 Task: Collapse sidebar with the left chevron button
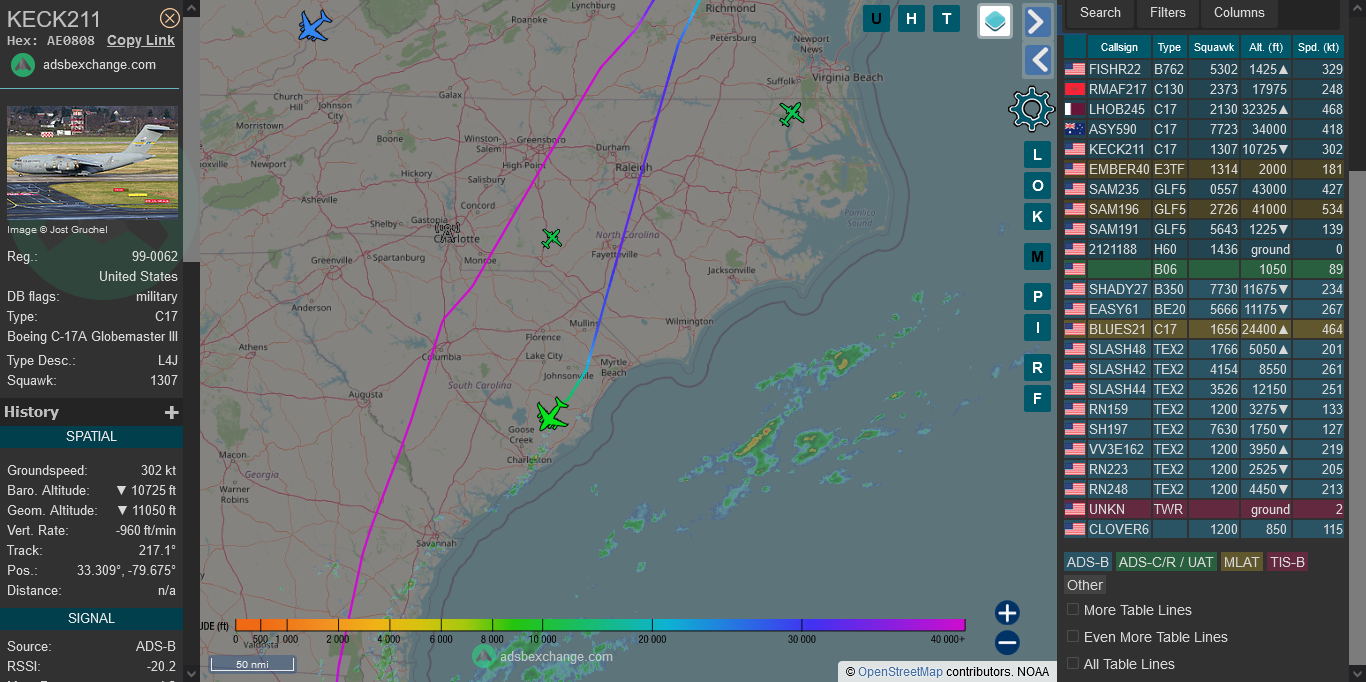pos(1037,61)
